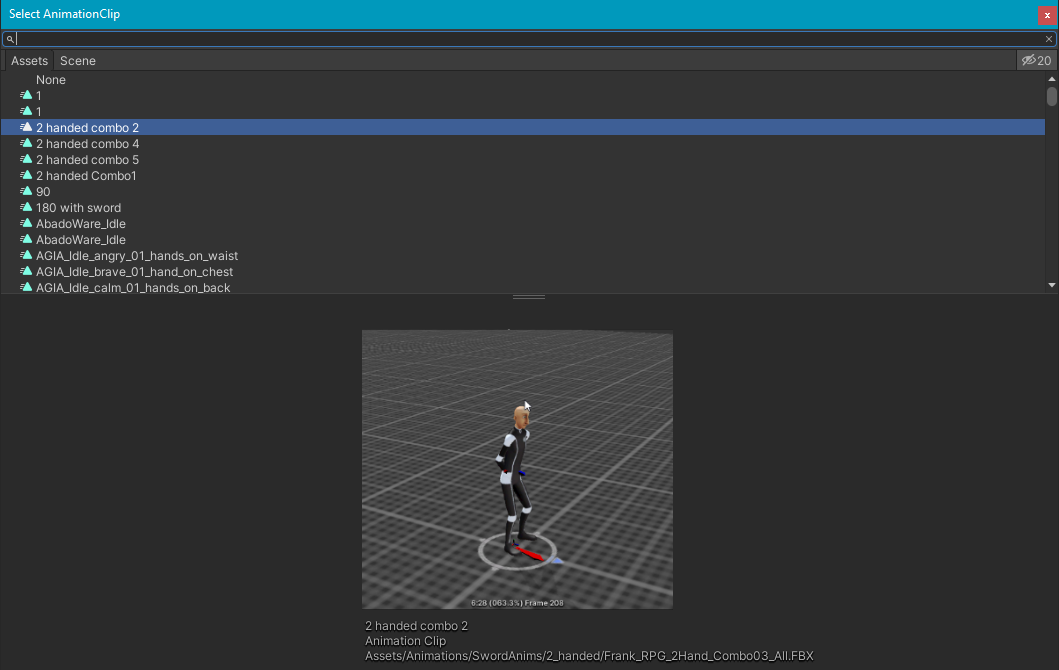Image resolution: width=1059 pixels, height=670 pixels.
Task: Click the clip icon beside "2 handed Combo1"
Action: [26, 175]
